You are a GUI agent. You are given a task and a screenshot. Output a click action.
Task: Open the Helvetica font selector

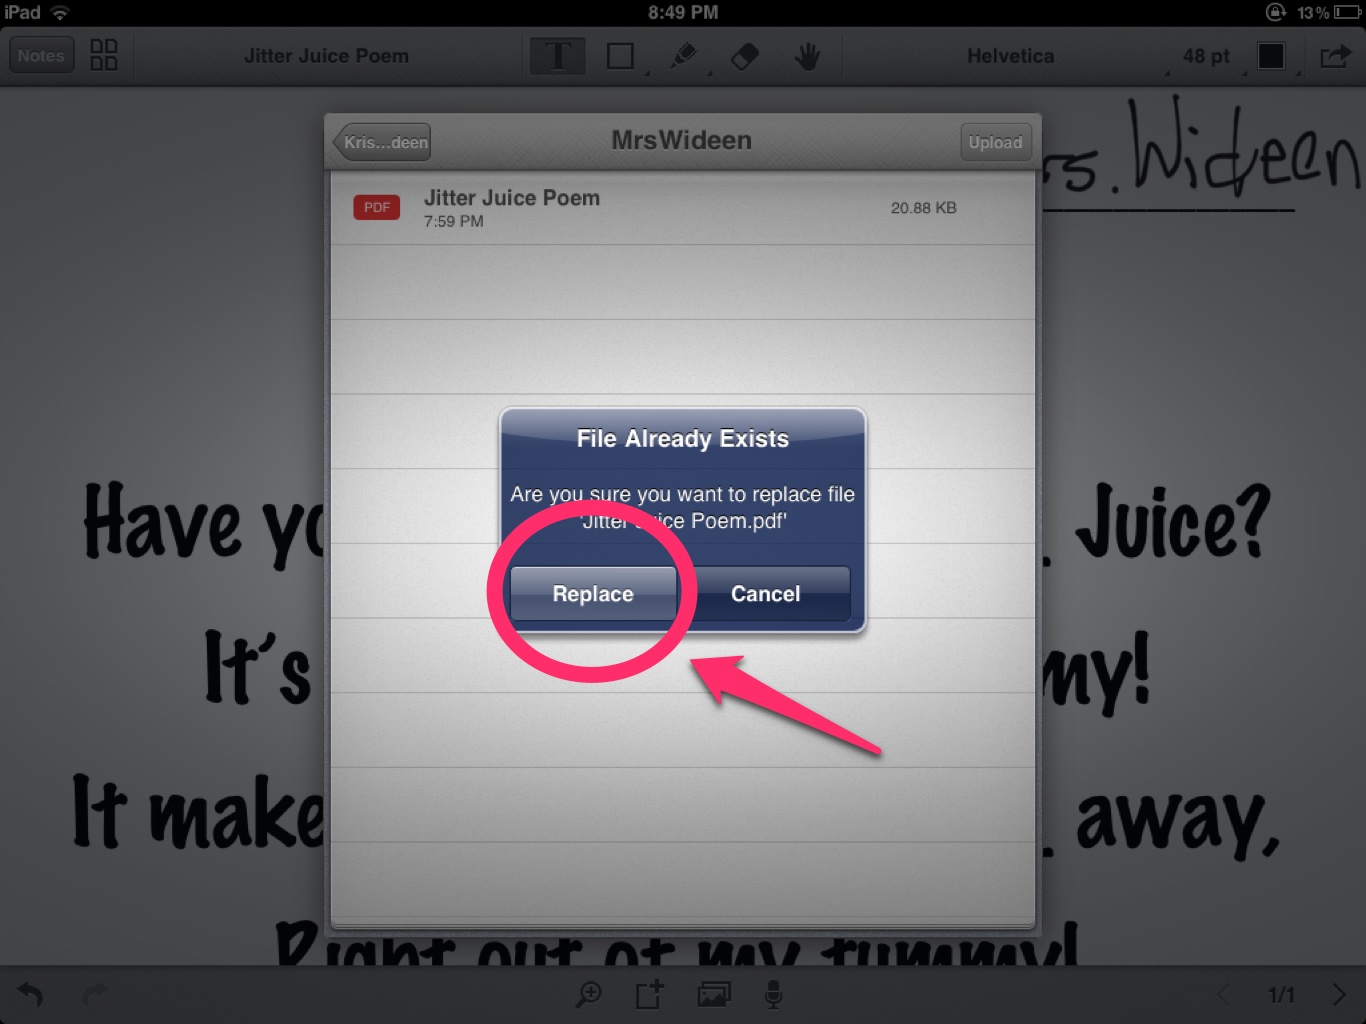pyautogui.click(x=1010, y=56)
